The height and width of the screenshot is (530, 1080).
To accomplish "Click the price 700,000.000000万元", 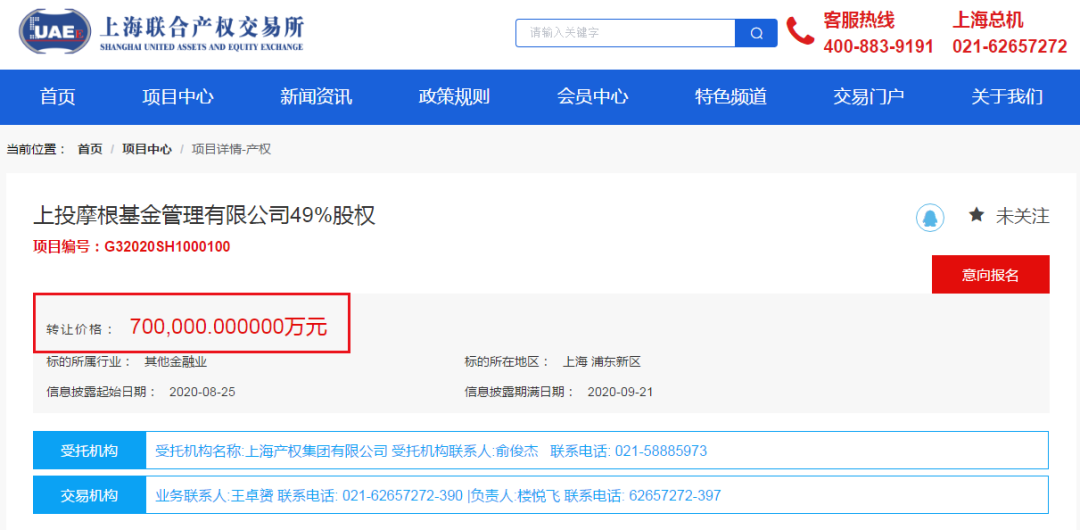I will click(x=228, y=327).
